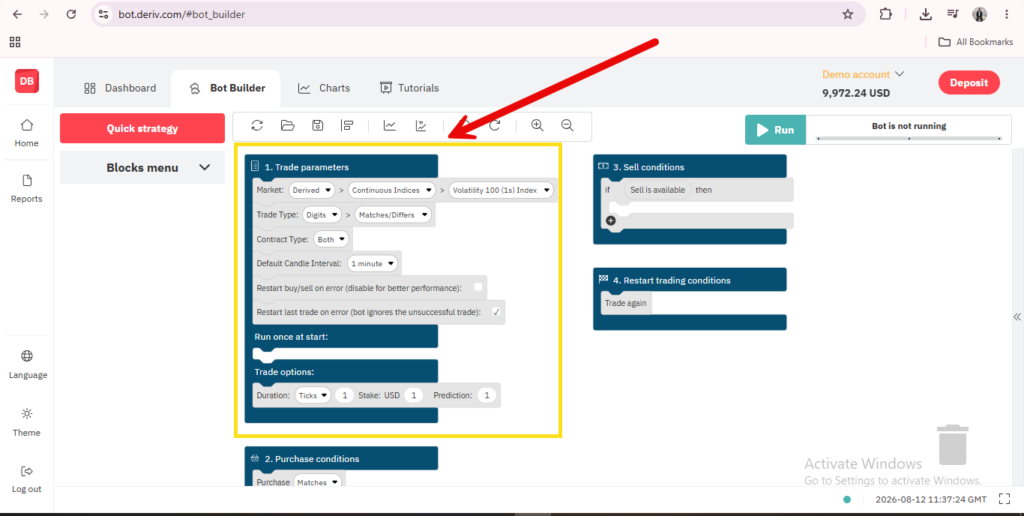Open the Contract Type Both dropdown

331,240
